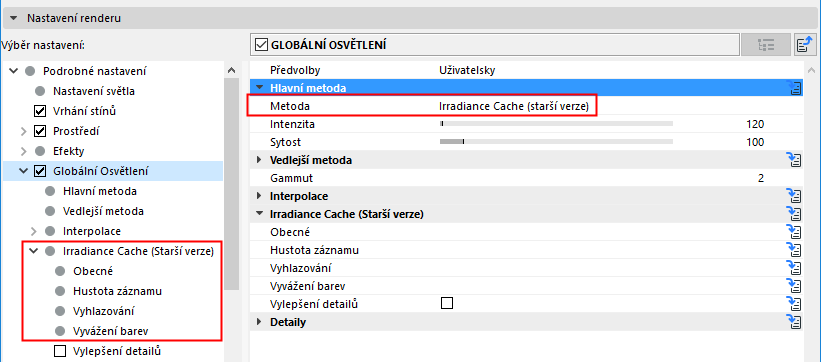Image resolution: width=821 pixels, height=362 pixels.
Task: Collapse the Globální Osvětlení tree node
Action: [x=24, y=171]
